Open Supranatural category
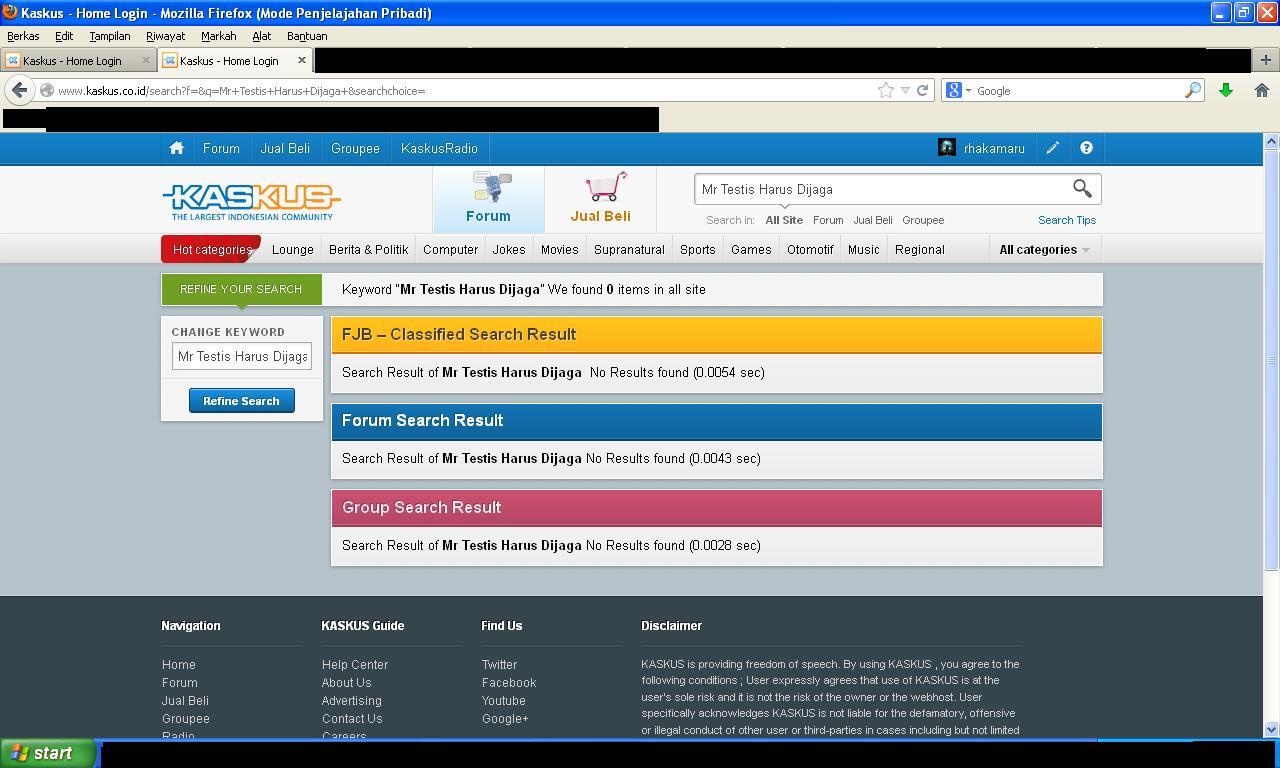The image size is (1280, 768). [x=629, y=249]
